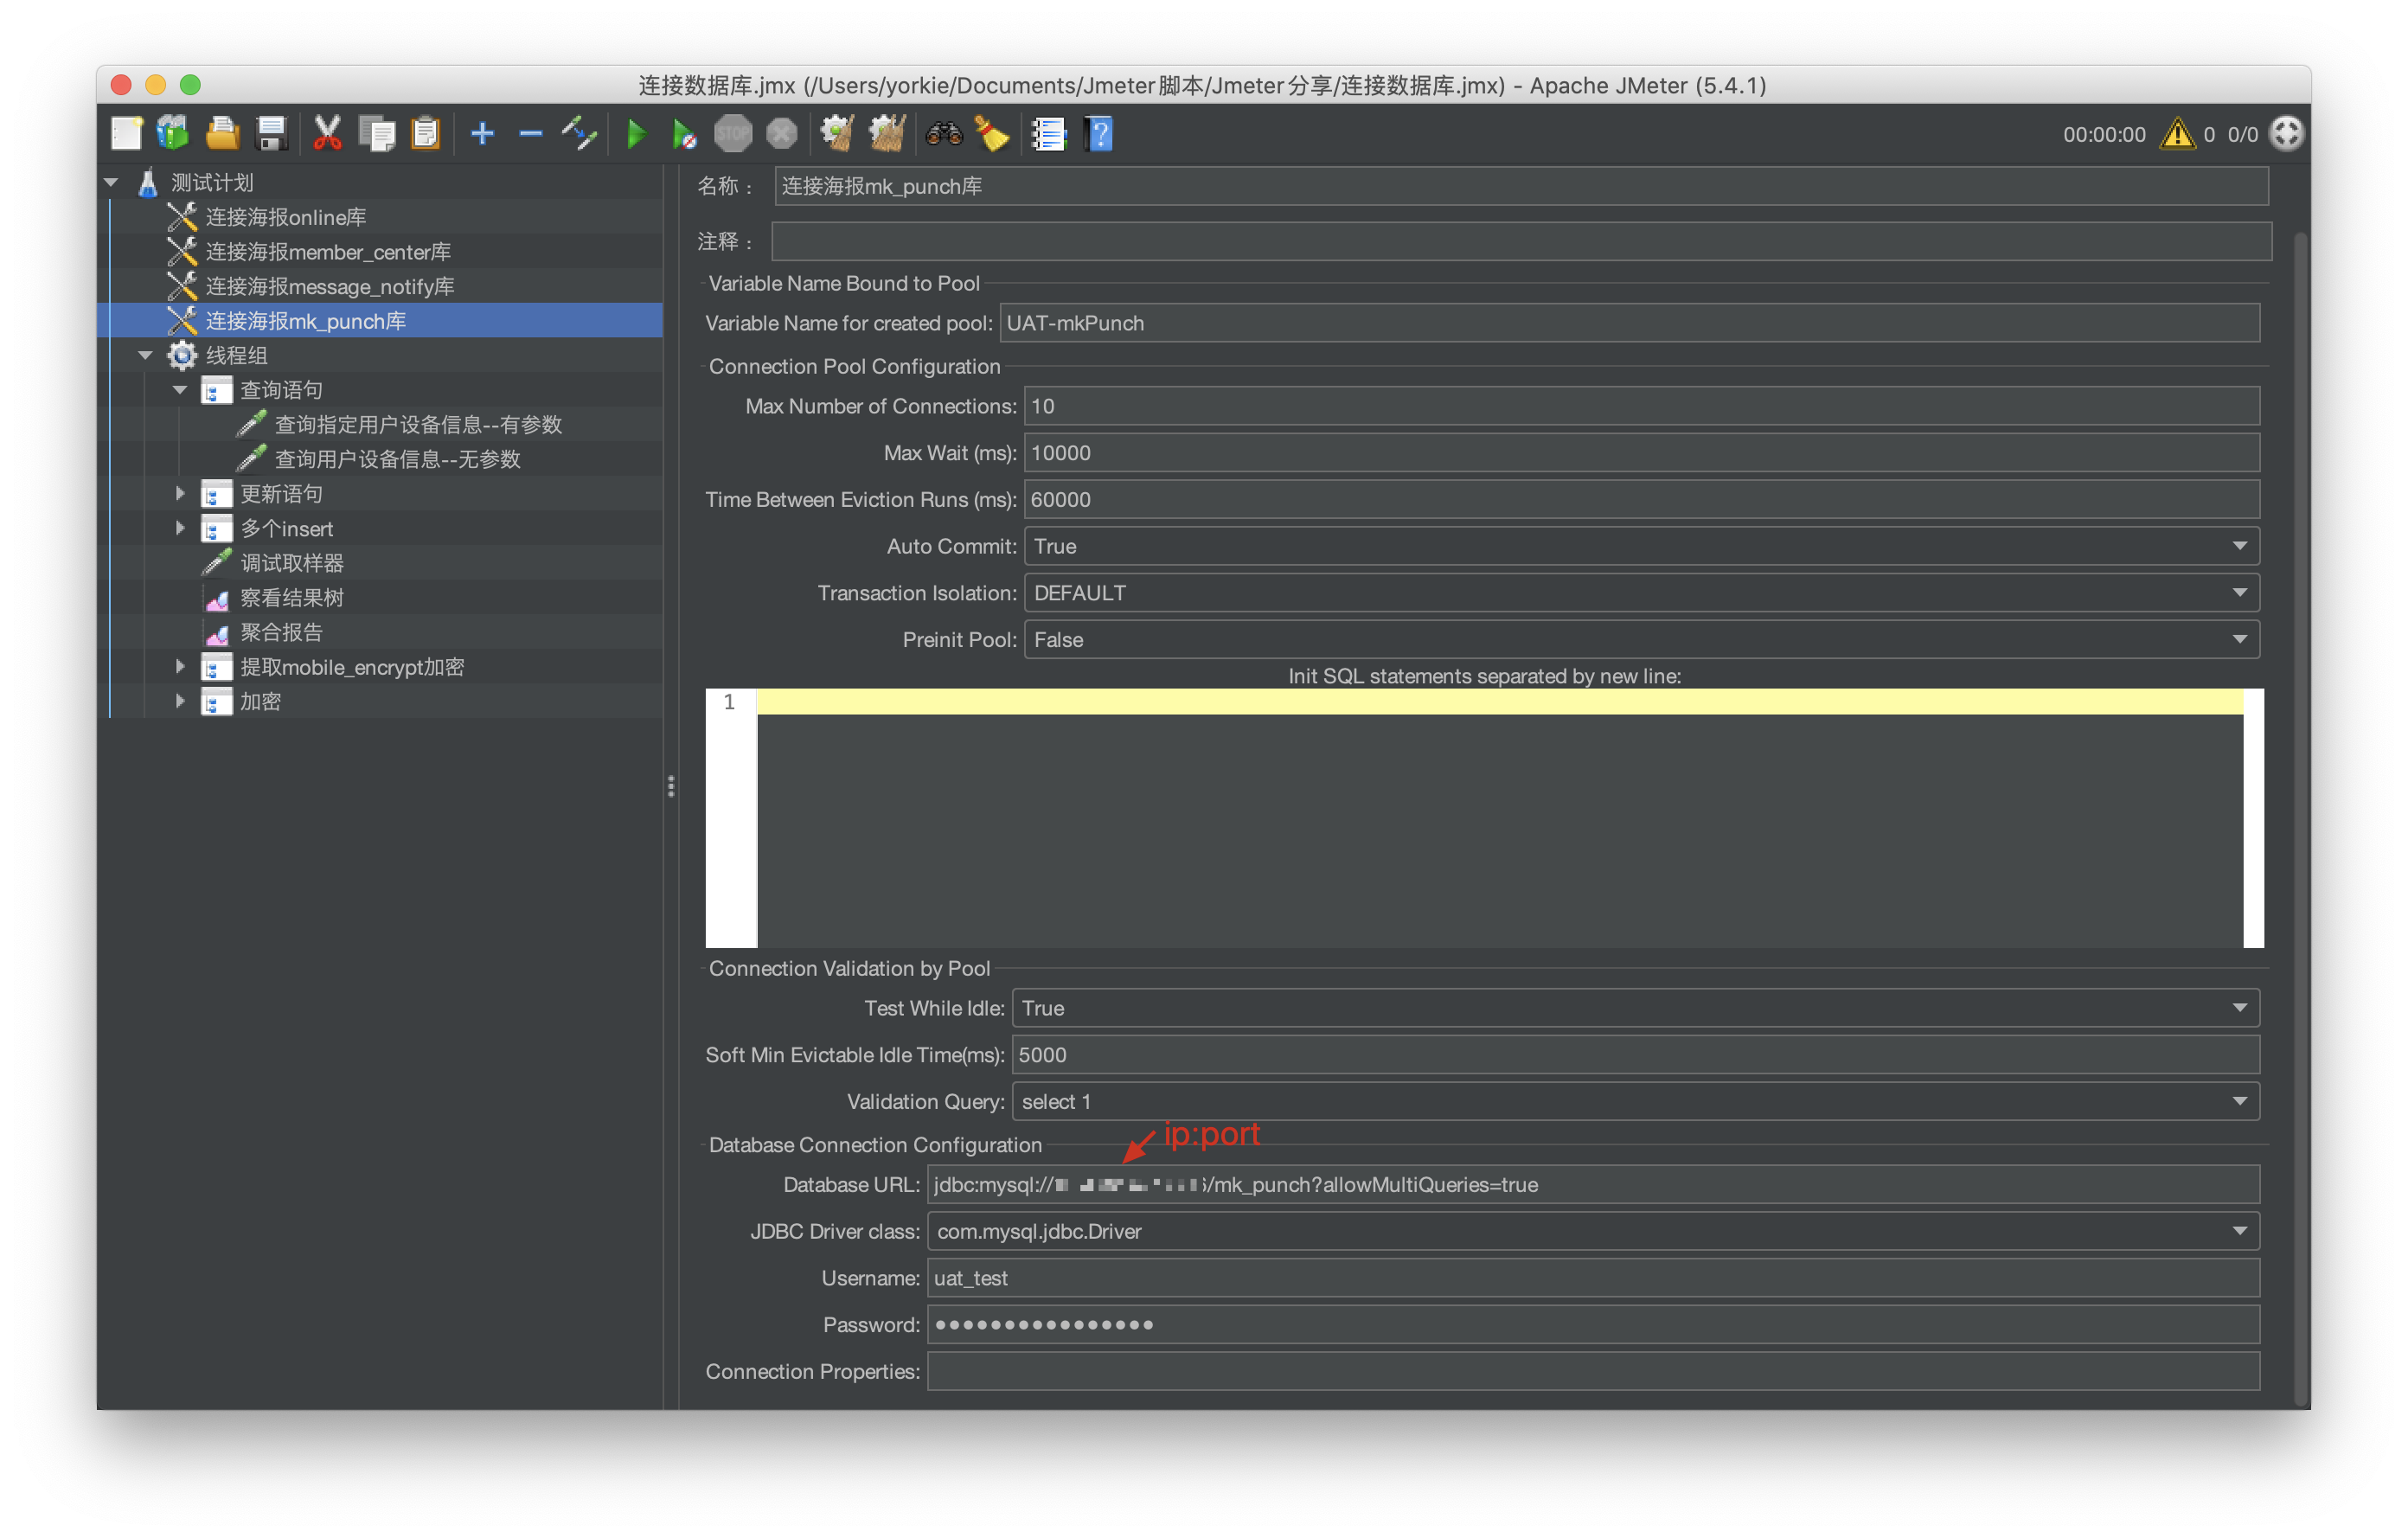Click the yellow warning log toggle
The height and width of the screenshot is (1538, 2408).
tap(2176, 134)
